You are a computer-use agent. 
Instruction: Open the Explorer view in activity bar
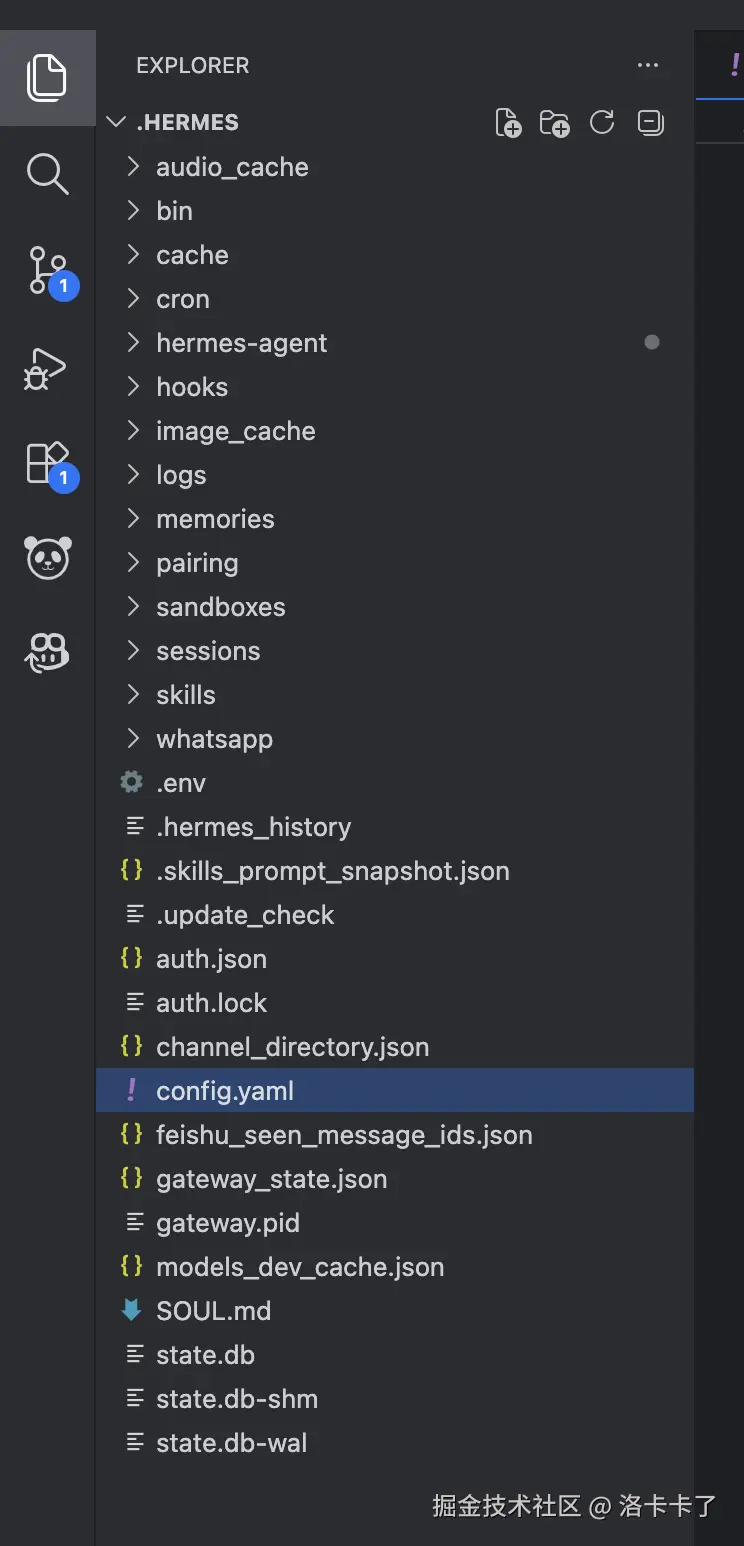click(47, 78)
